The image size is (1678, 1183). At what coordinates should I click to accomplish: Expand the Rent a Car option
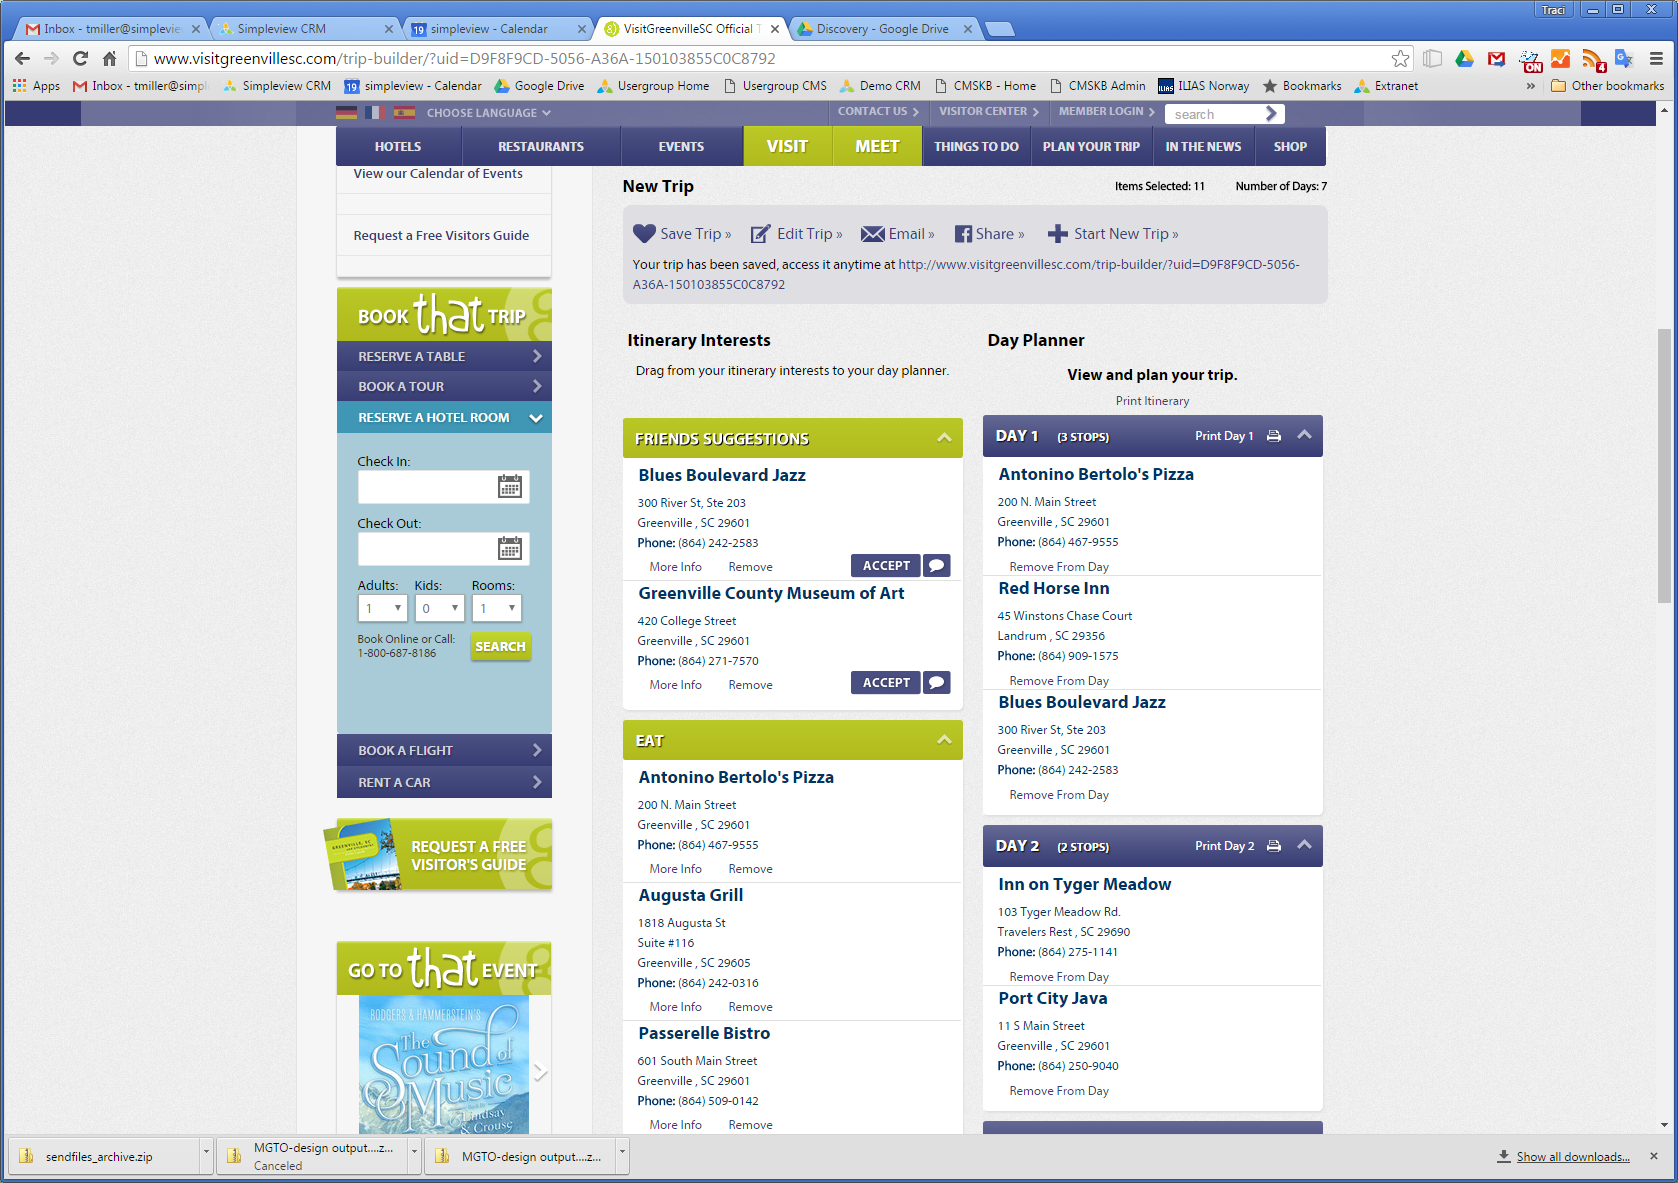(x=444, y=782)
